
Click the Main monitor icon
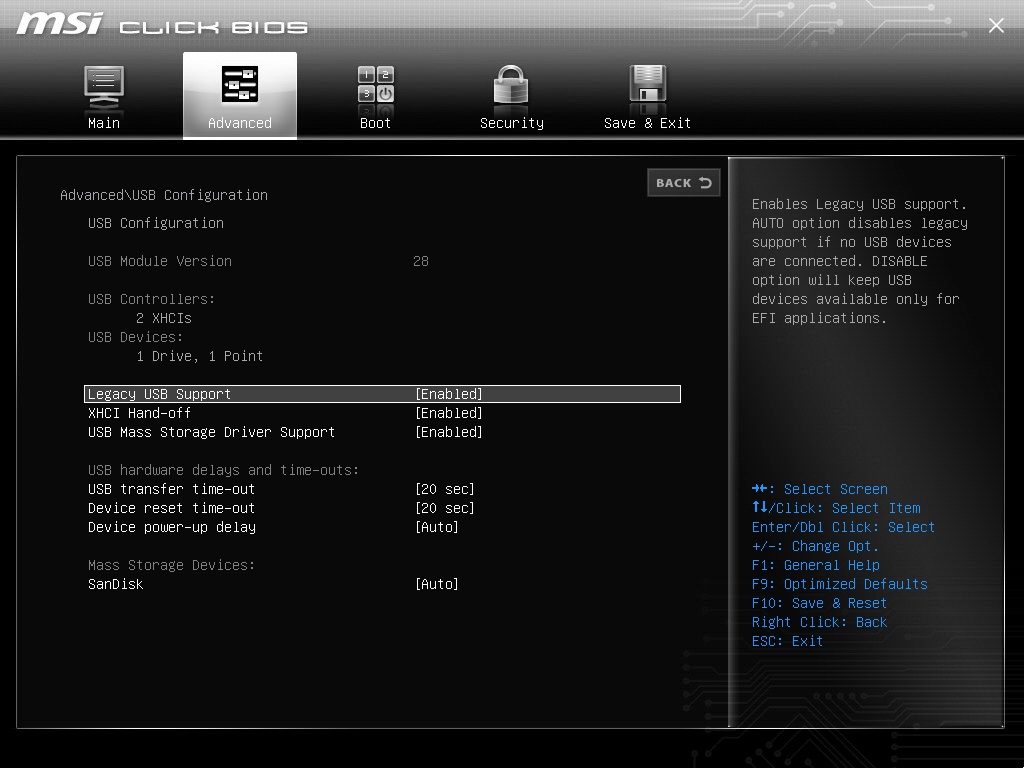click(104, 86)
